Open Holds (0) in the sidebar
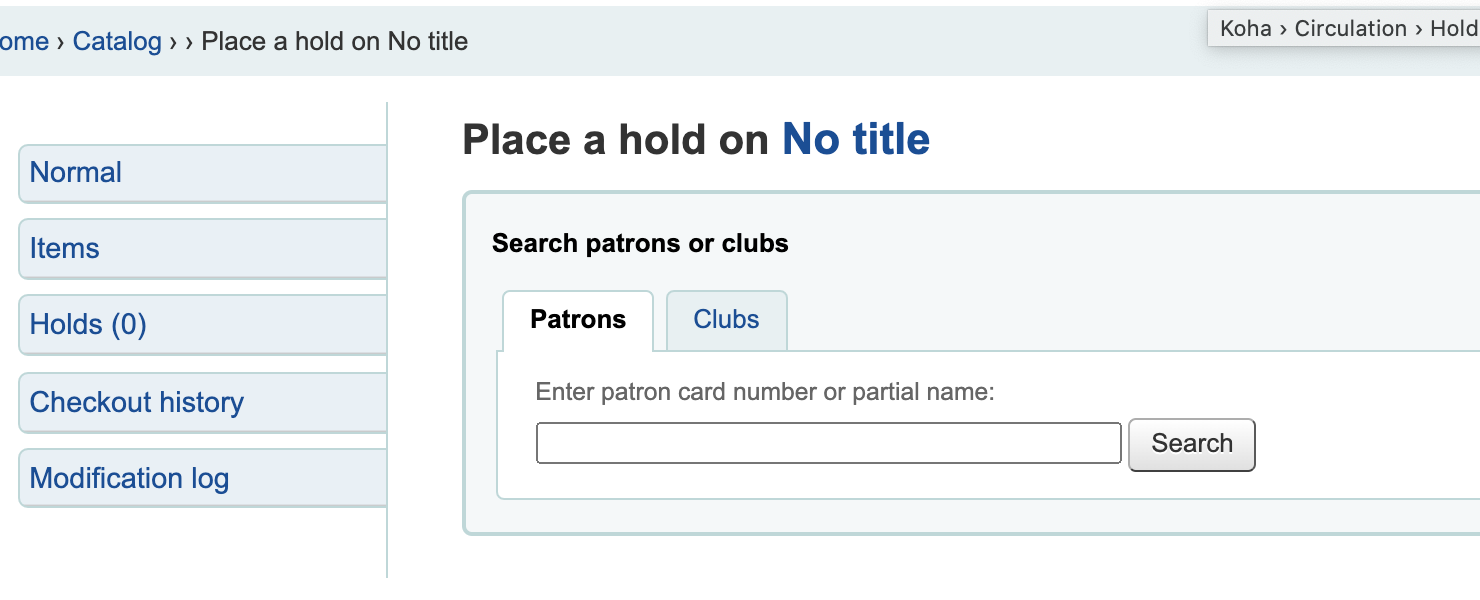1480x600 pixels. click(88, 324)
